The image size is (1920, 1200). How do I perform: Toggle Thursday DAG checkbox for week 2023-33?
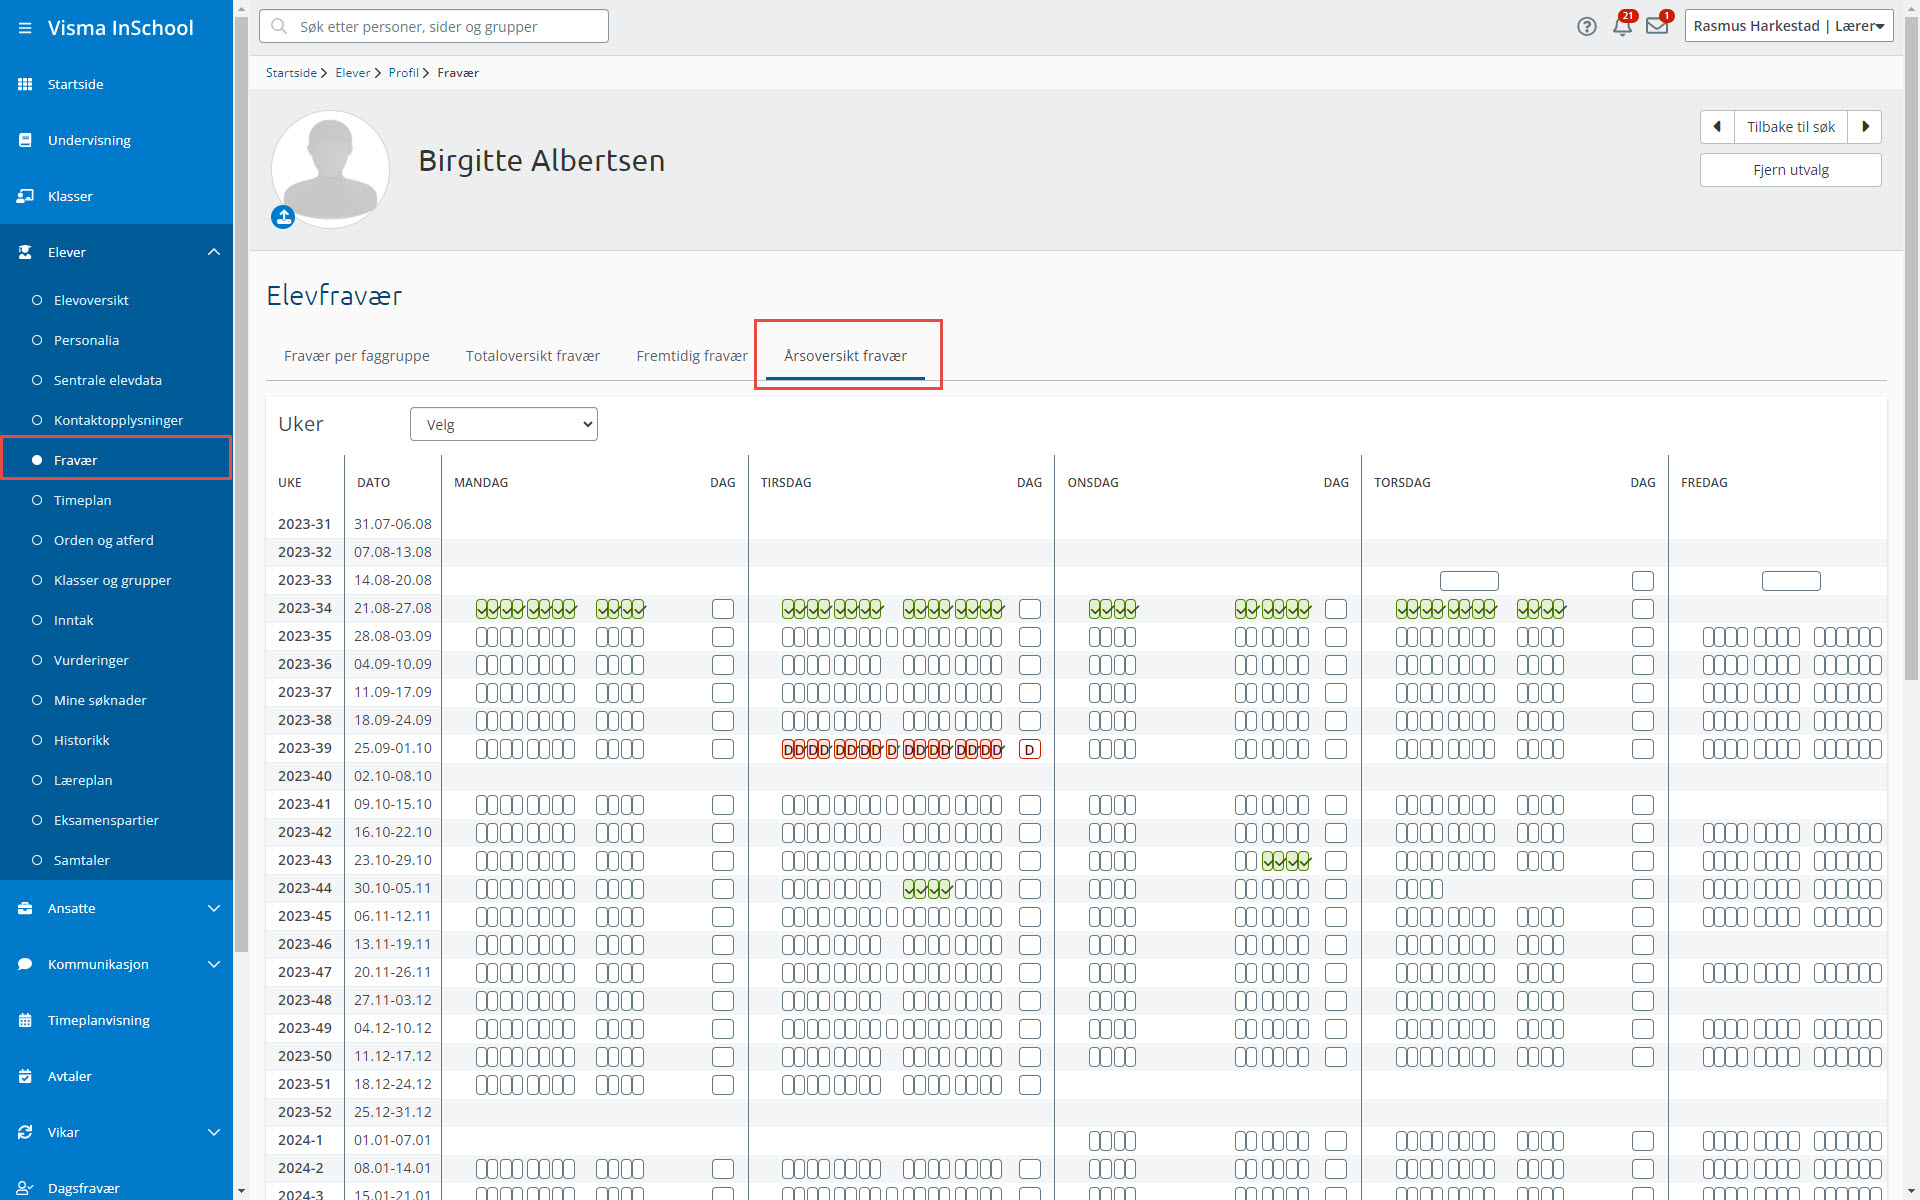click(1643, 580)
